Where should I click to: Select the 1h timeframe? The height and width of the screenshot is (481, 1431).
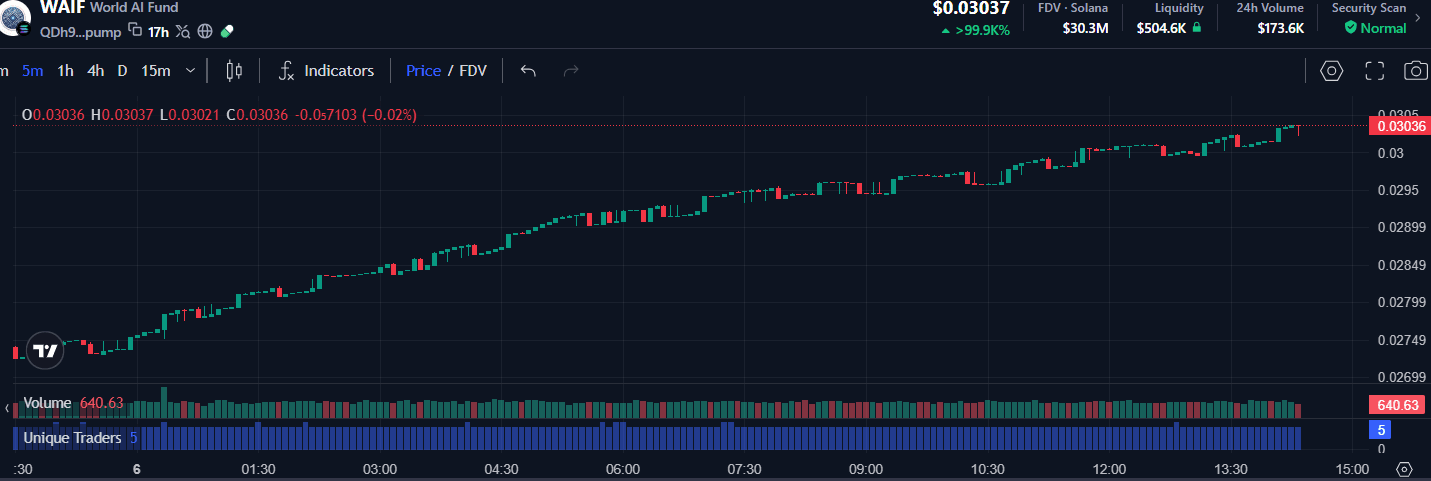pos(65,70)
